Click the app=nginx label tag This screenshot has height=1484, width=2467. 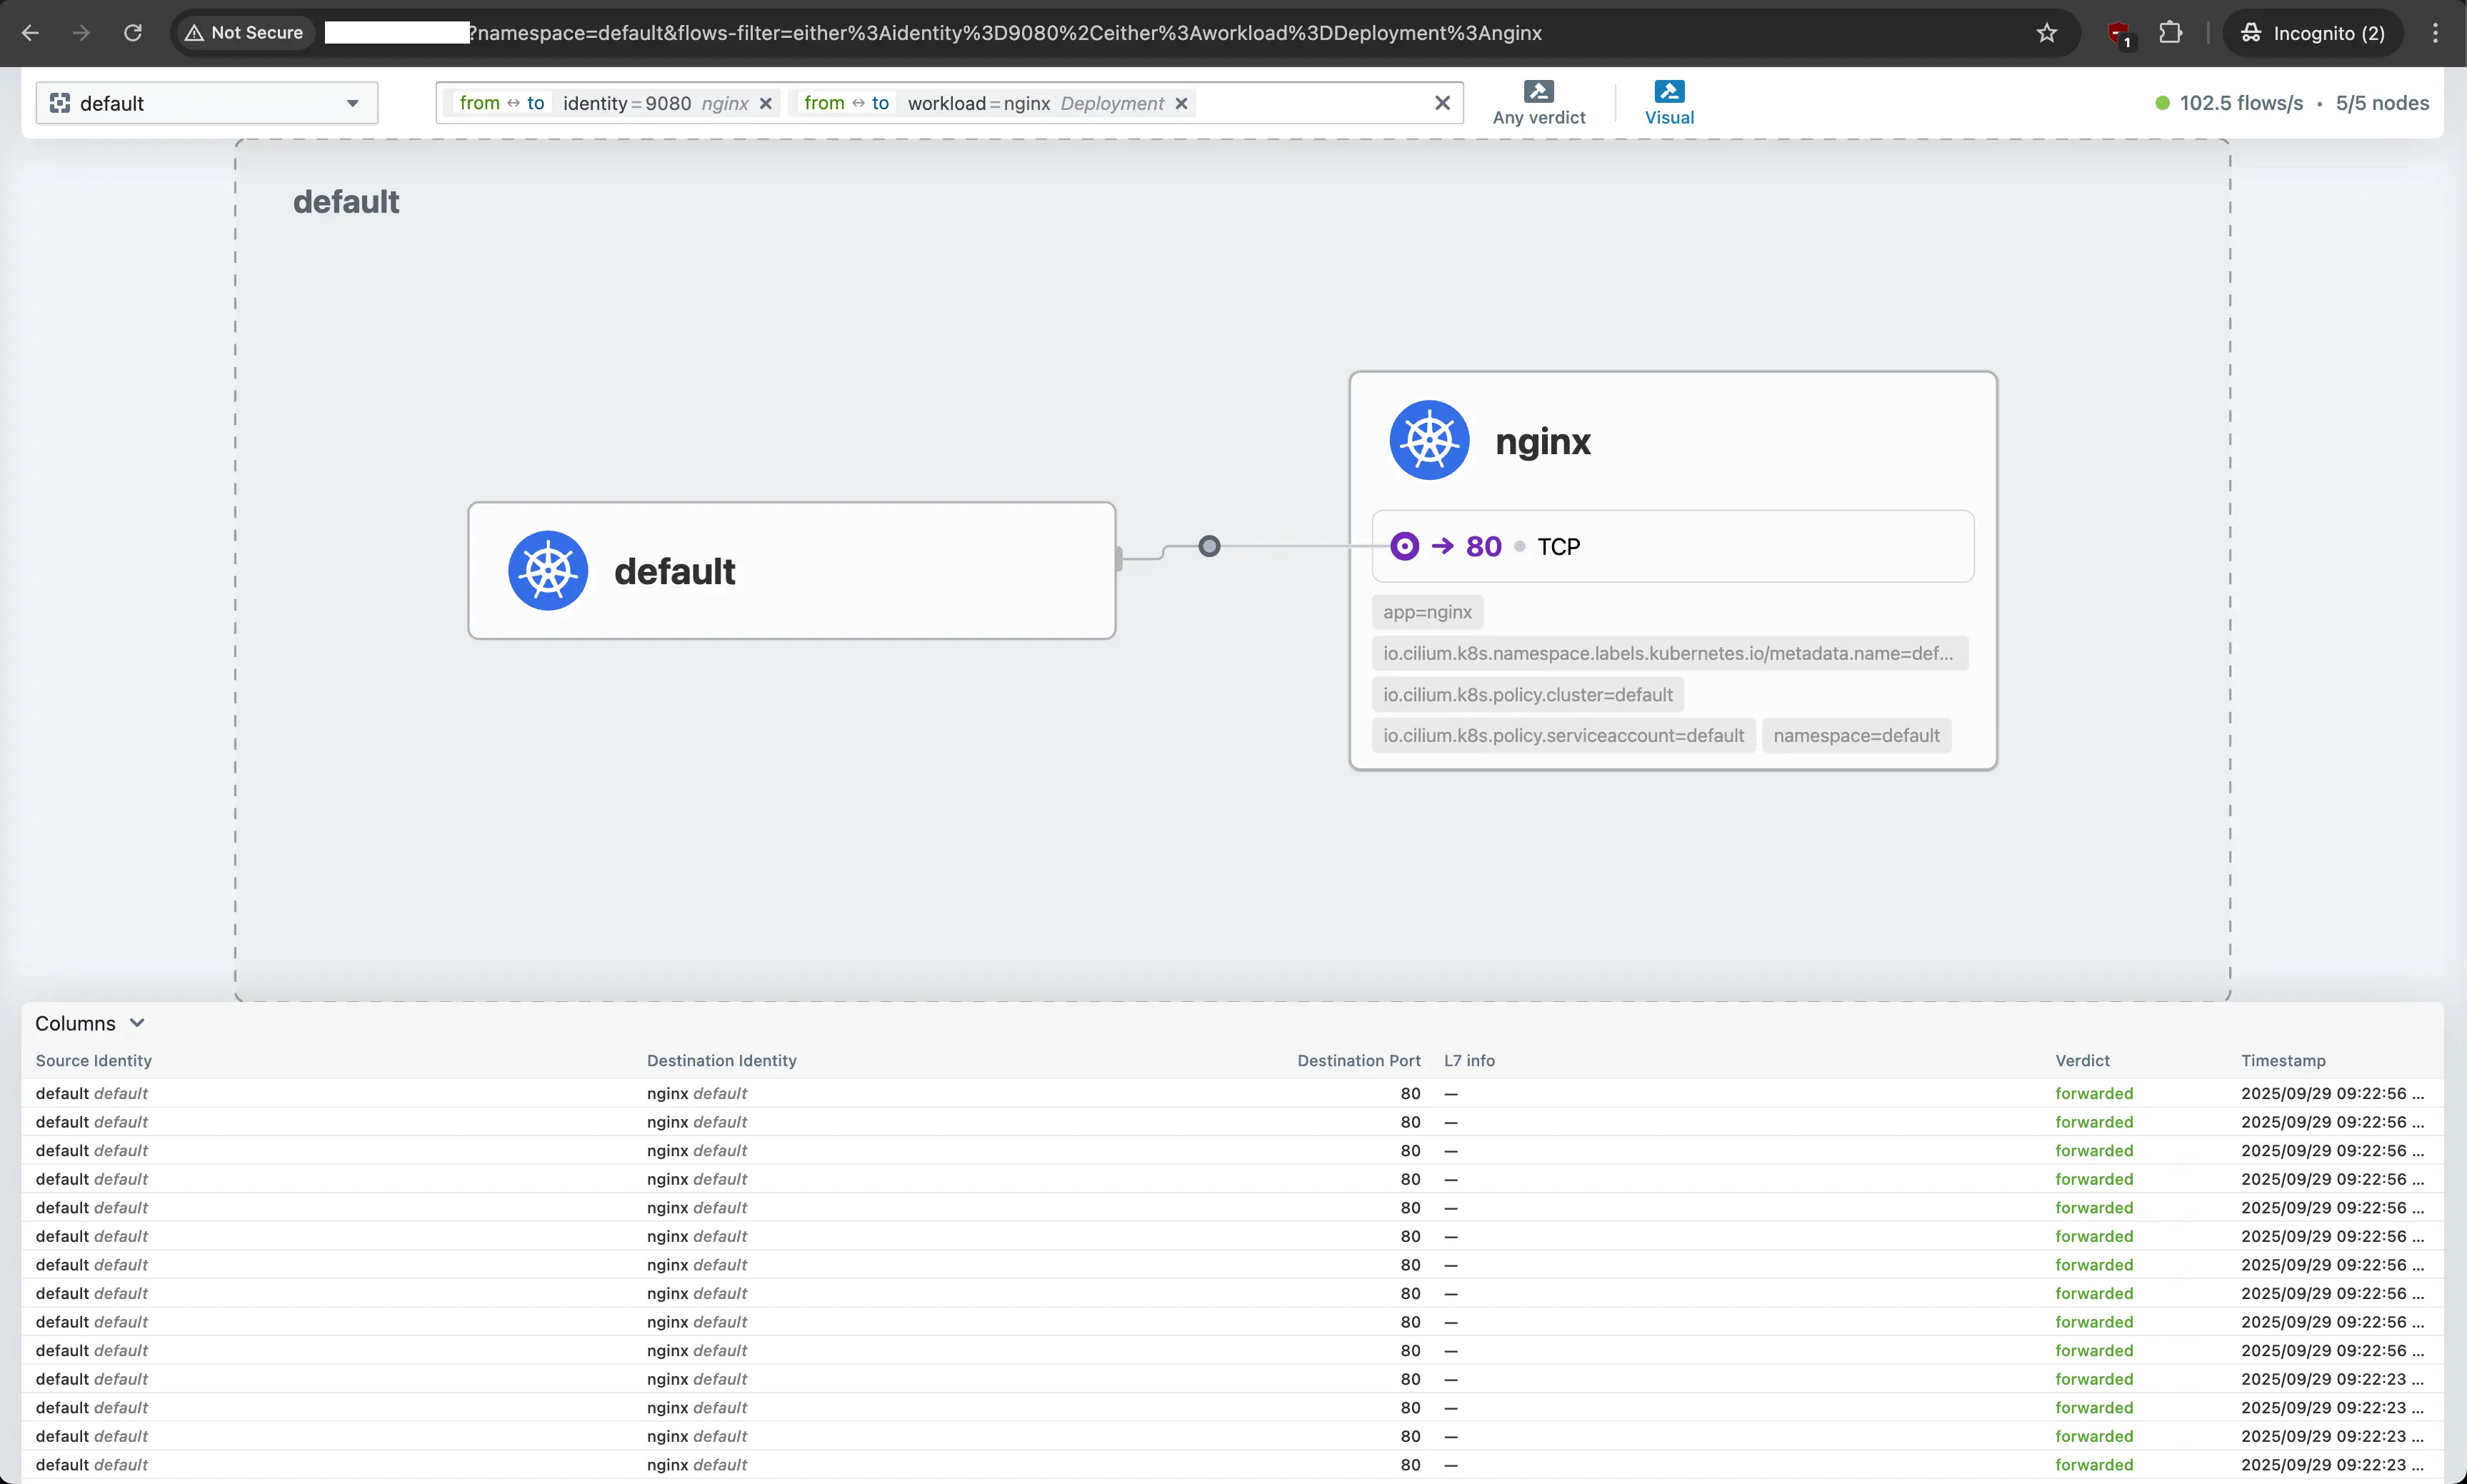click(1427, 612)
